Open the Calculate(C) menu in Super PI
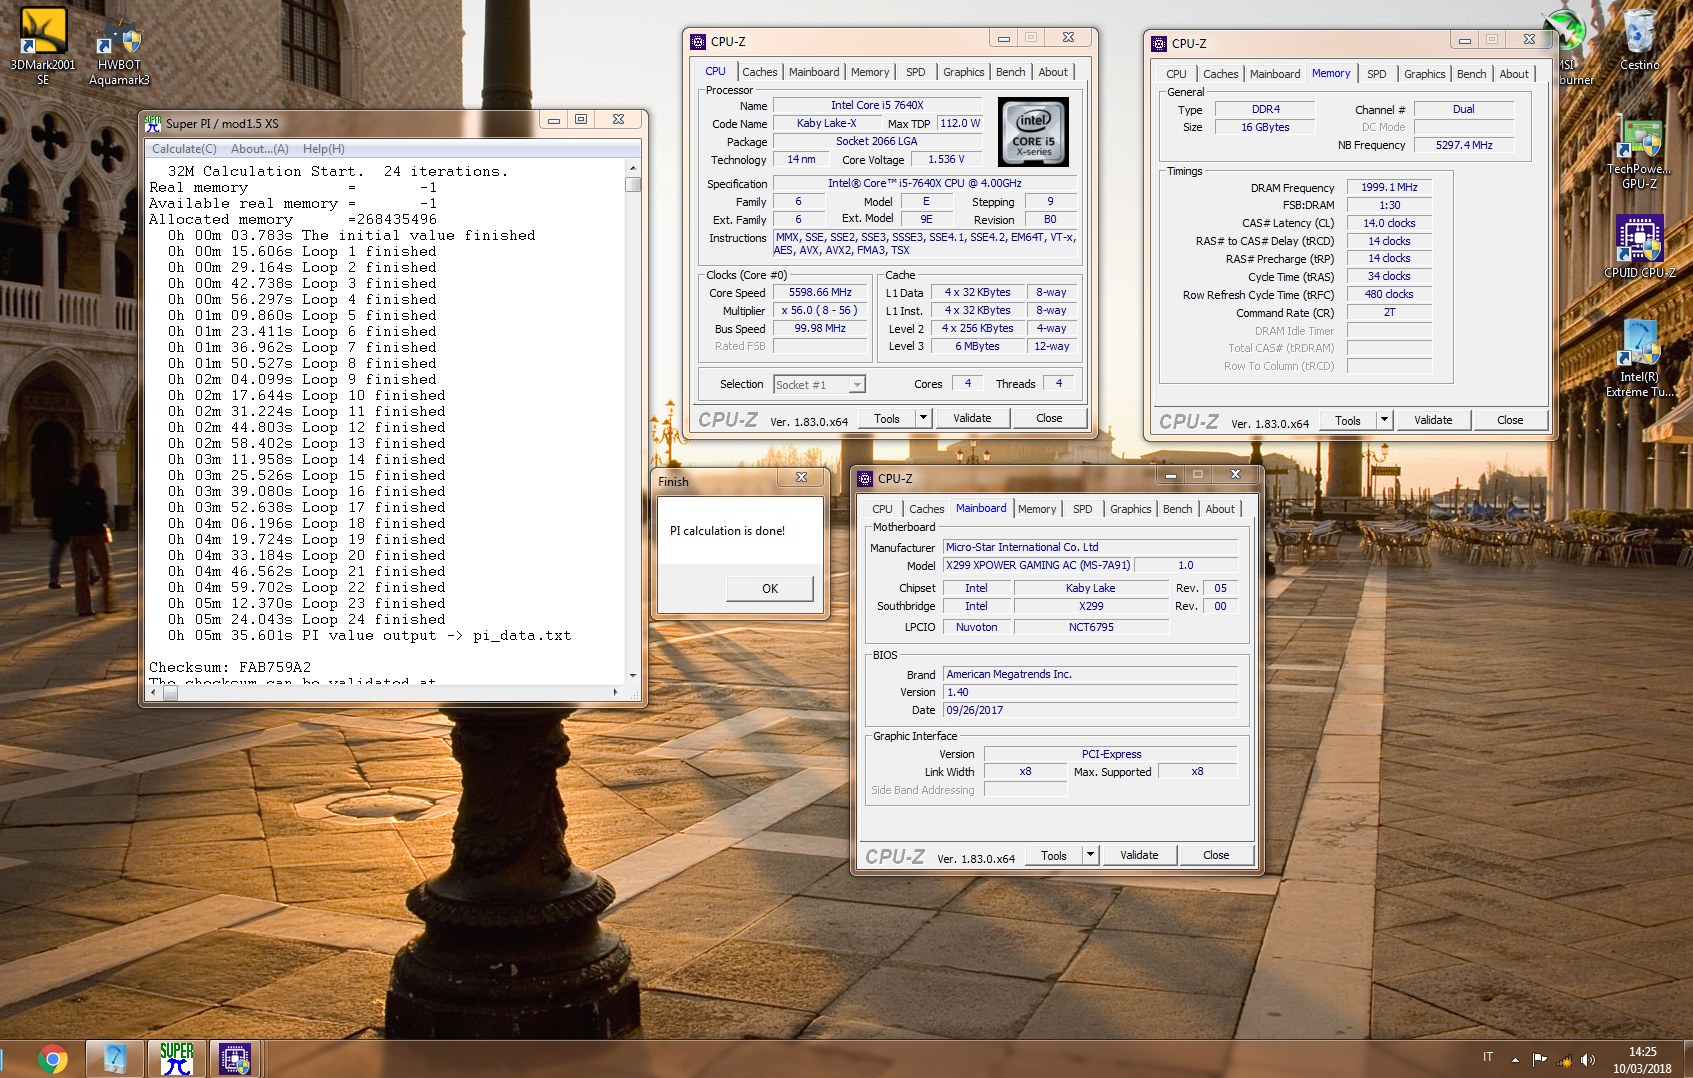This screenshot has height=1078, width=1693. [184, 149]
